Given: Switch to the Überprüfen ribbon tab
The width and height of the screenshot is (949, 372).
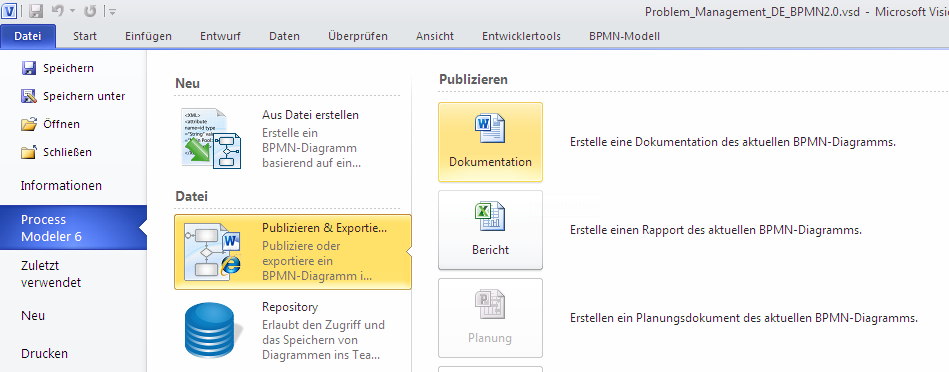Looking at the screenshot, I should click(358, 36).
